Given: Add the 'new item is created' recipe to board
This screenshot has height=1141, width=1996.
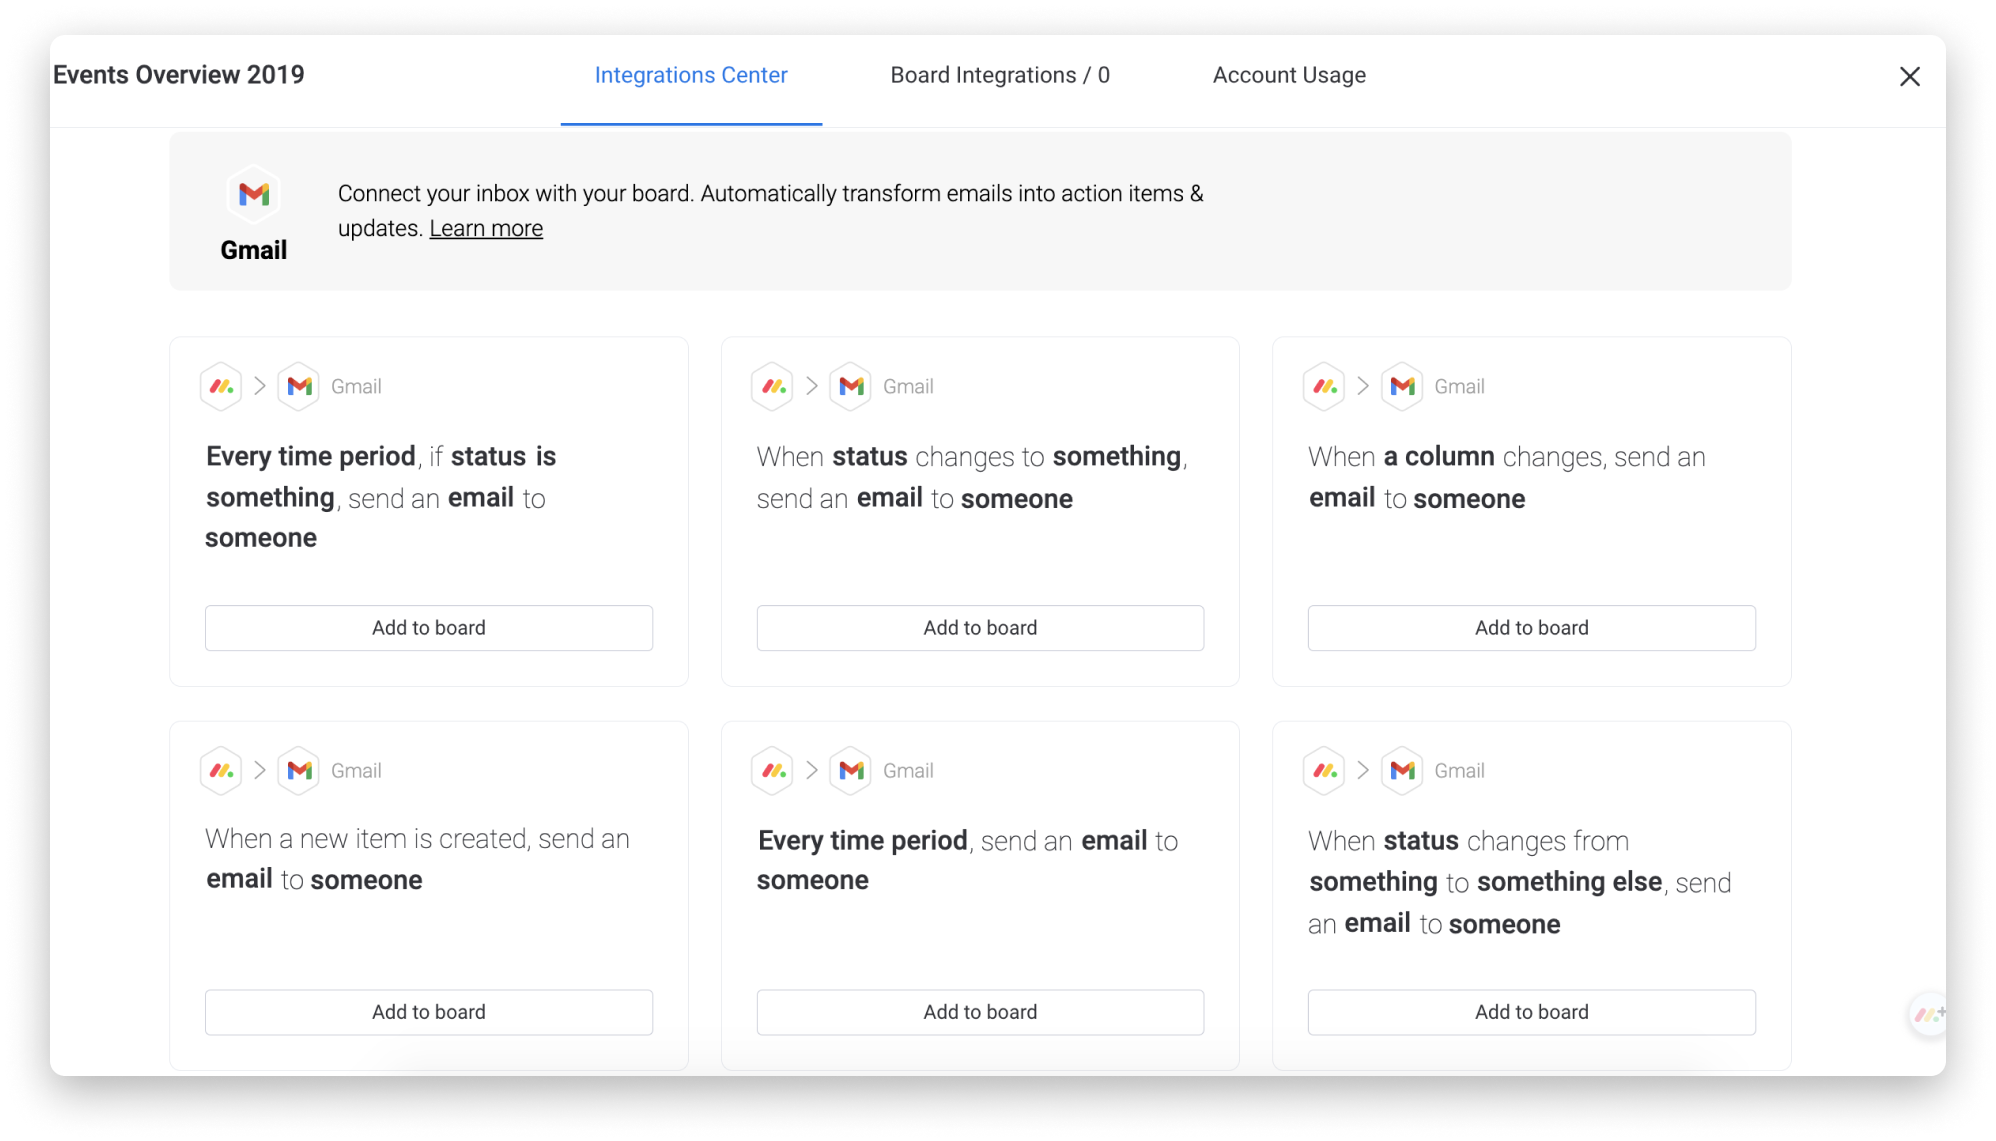Looking at the screenshot, I should (x=429, y=1012).
